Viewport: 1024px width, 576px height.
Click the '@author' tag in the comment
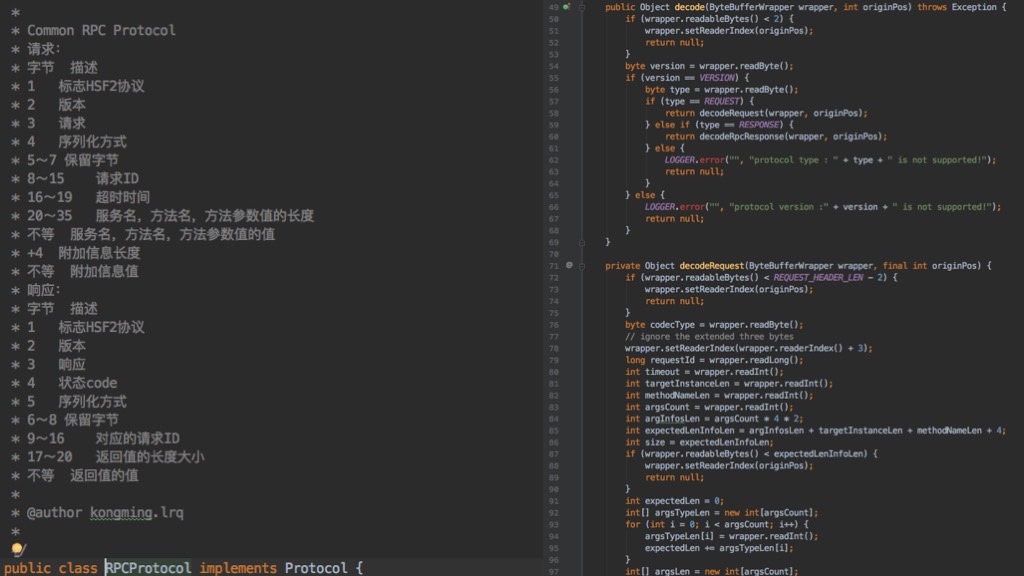[x=55, y=513]
